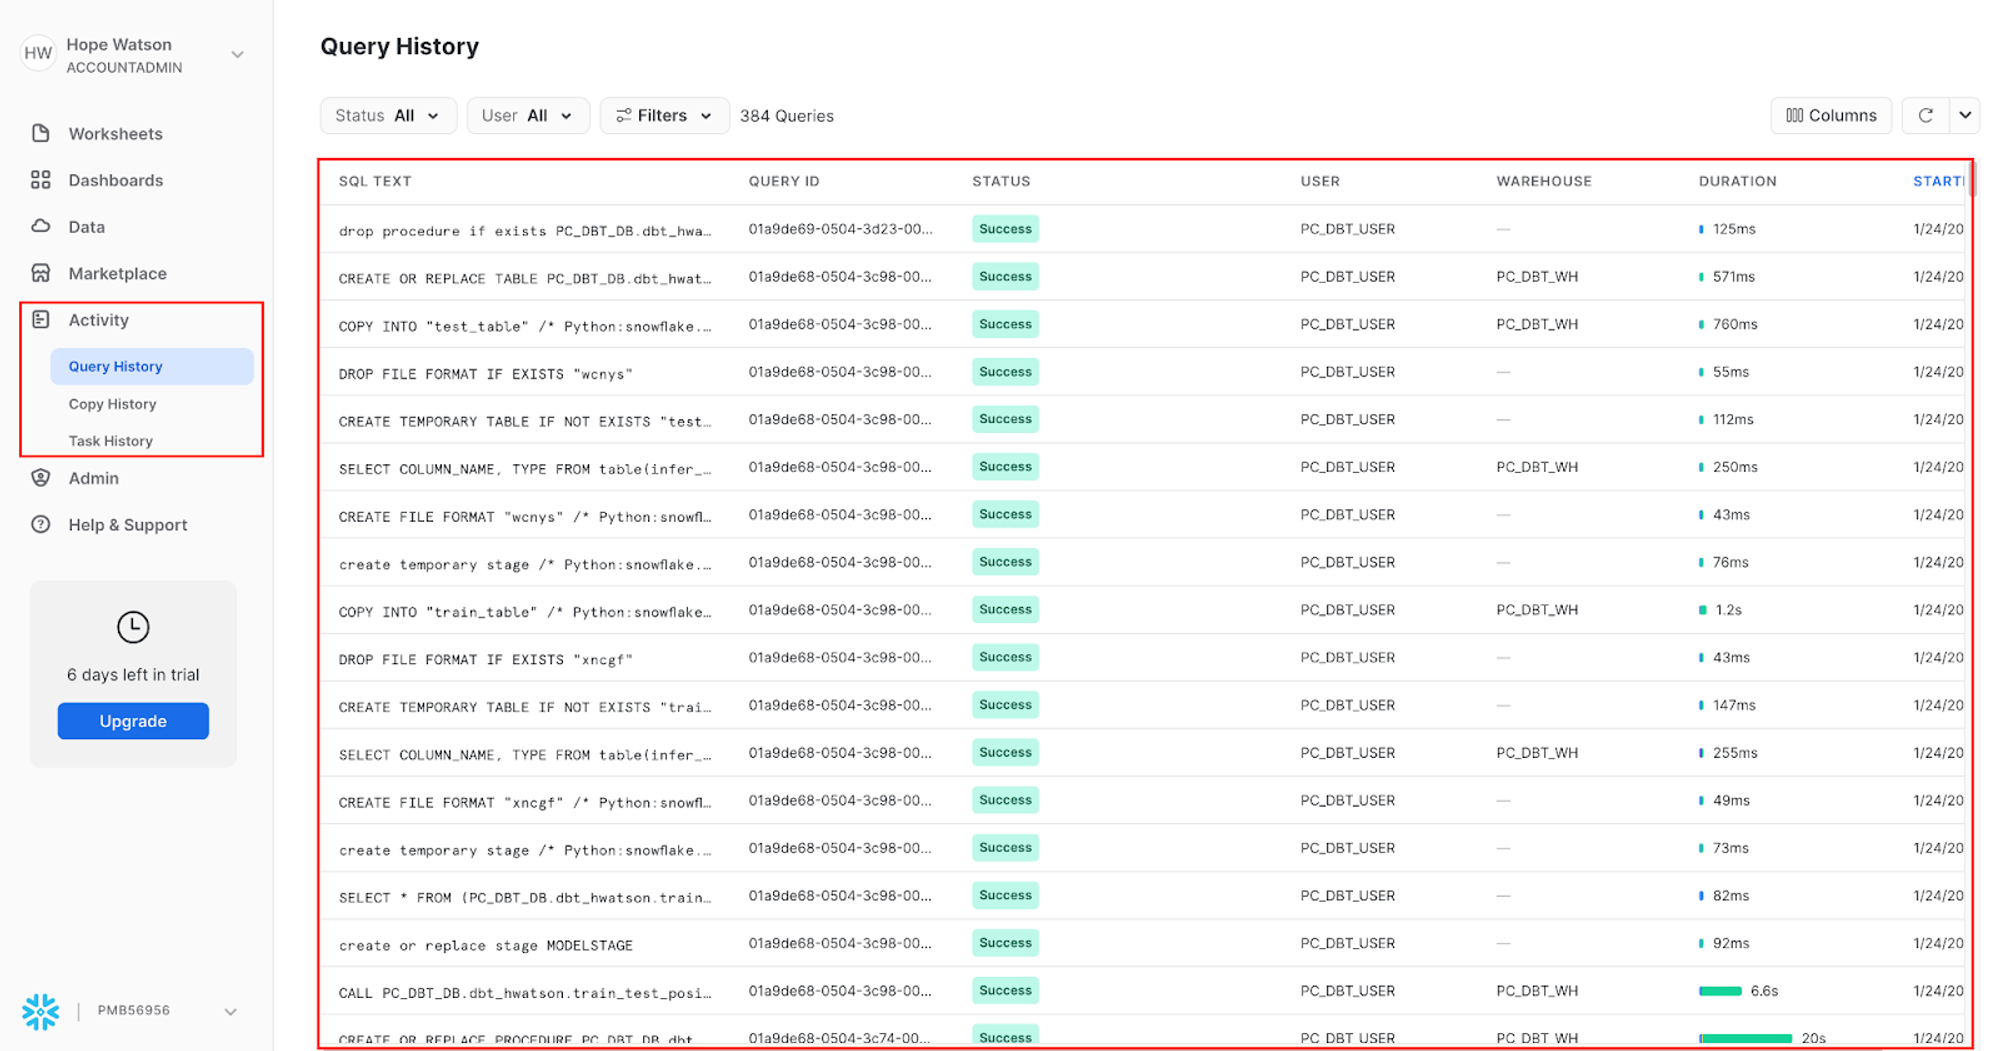Select Task History under Activity
This screenshot has width=2000, height=1051.
pyautogui.click(x=110, y=441)
